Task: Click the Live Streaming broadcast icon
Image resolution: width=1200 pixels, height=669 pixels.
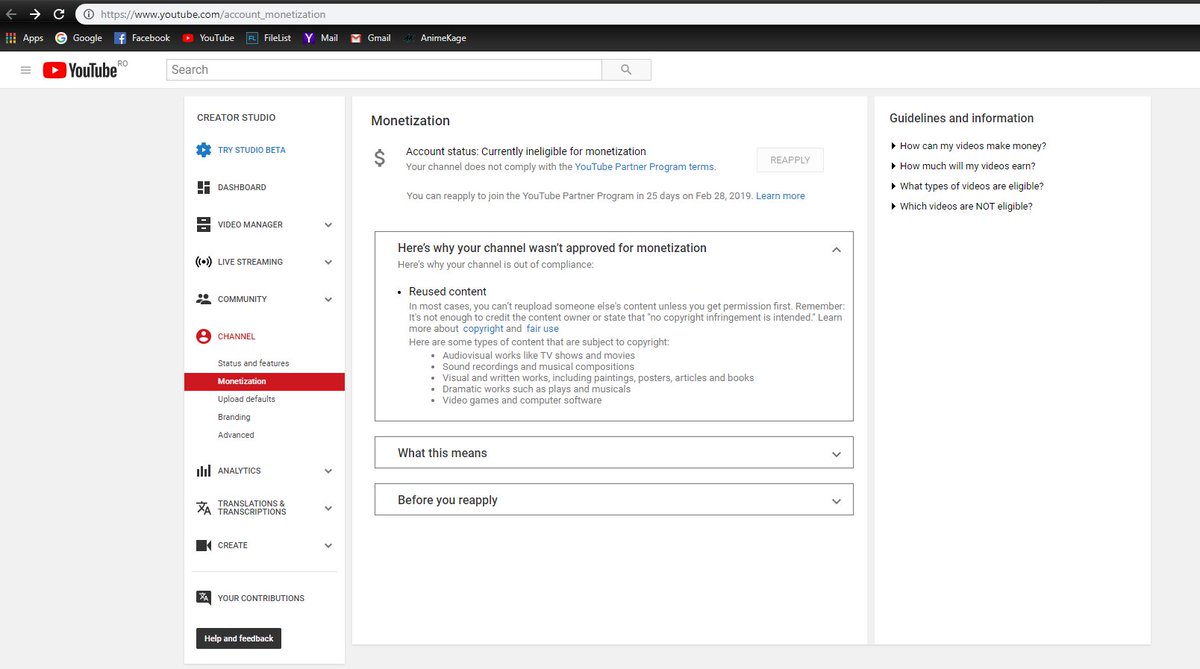Action: (203, 262)
